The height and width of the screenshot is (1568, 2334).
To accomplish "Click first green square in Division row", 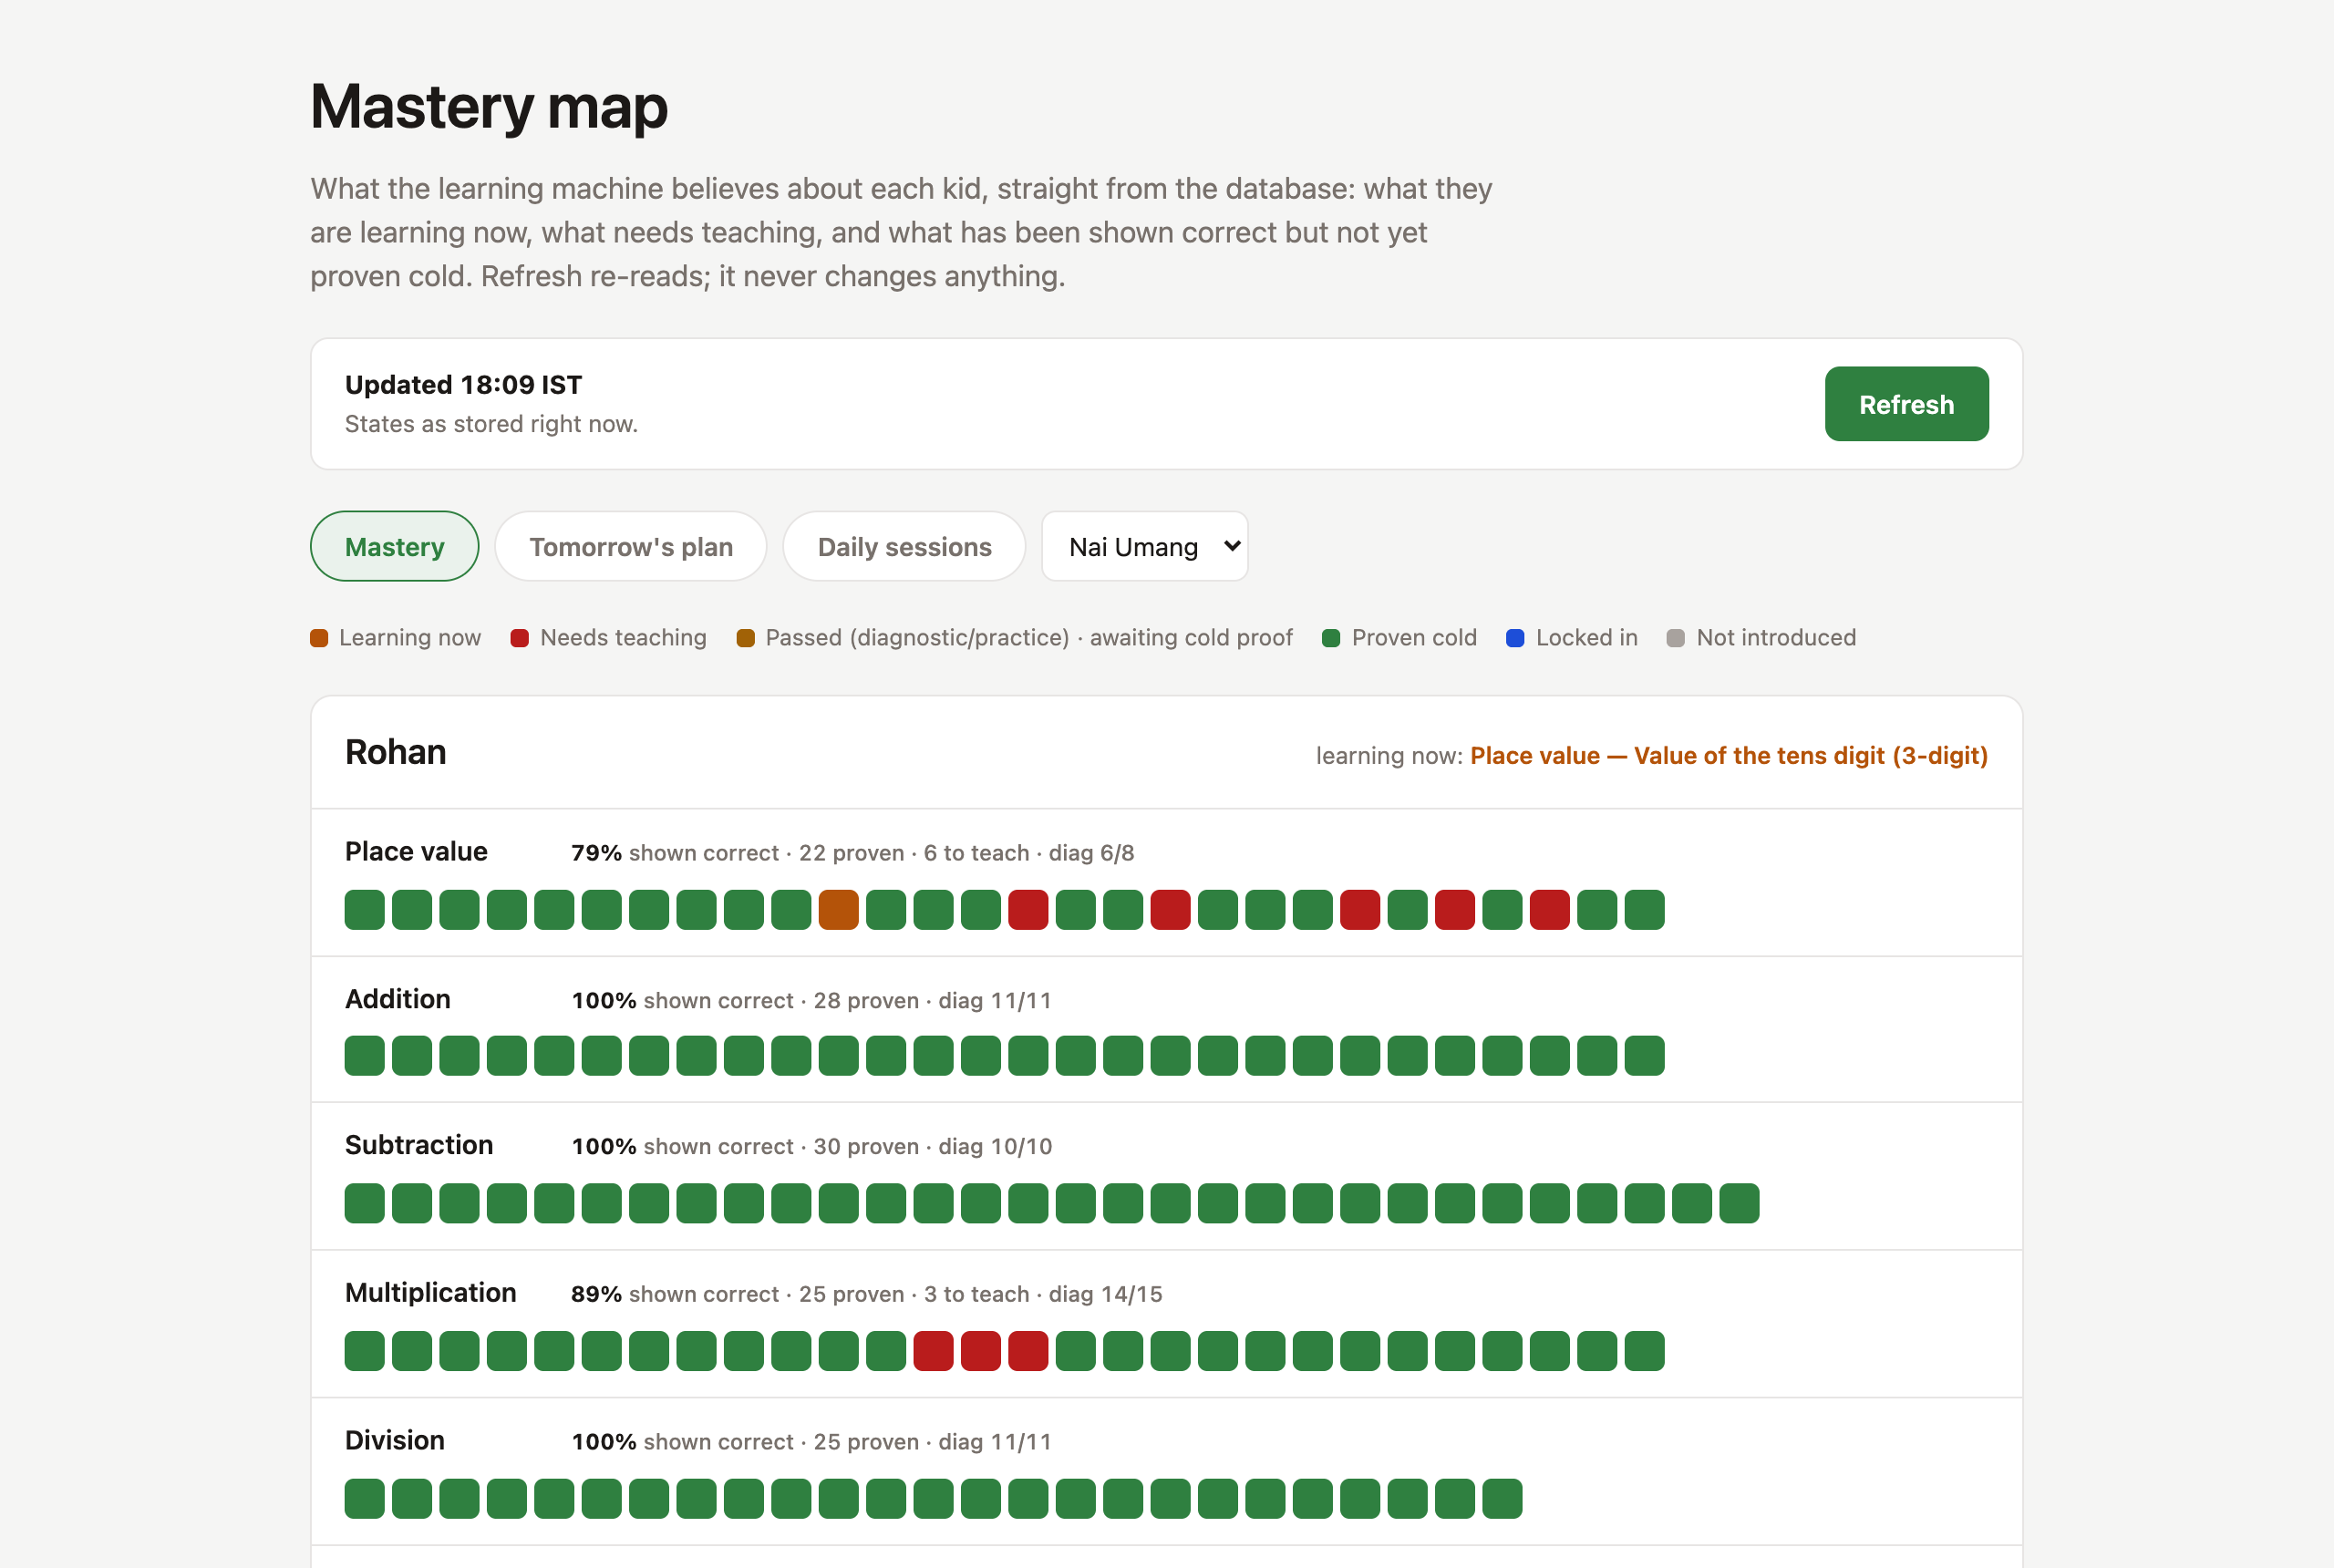I will pyautogui.click(x=364, y=1499).
